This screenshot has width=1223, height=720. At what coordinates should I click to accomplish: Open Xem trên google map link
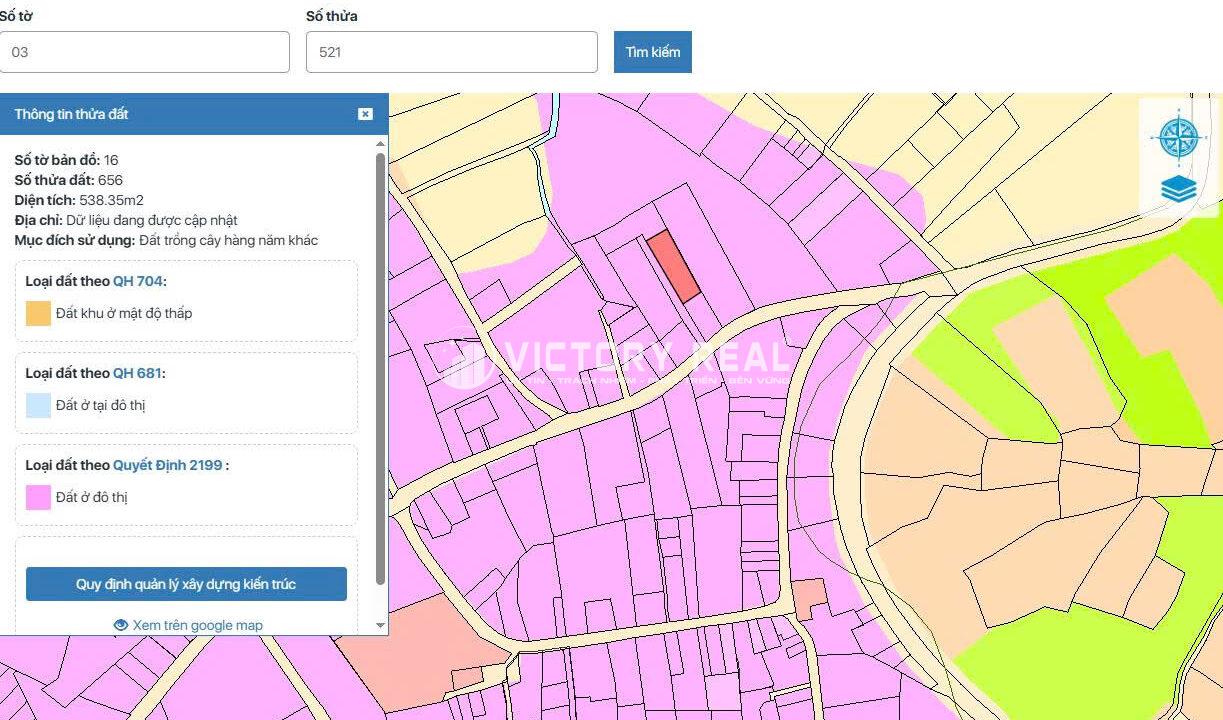click(198, 625)
